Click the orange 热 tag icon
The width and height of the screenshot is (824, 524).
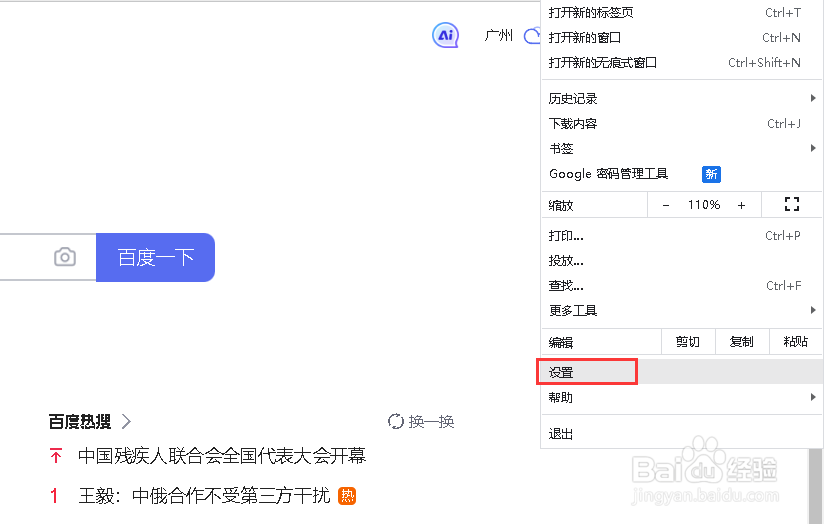click(347, 496)
